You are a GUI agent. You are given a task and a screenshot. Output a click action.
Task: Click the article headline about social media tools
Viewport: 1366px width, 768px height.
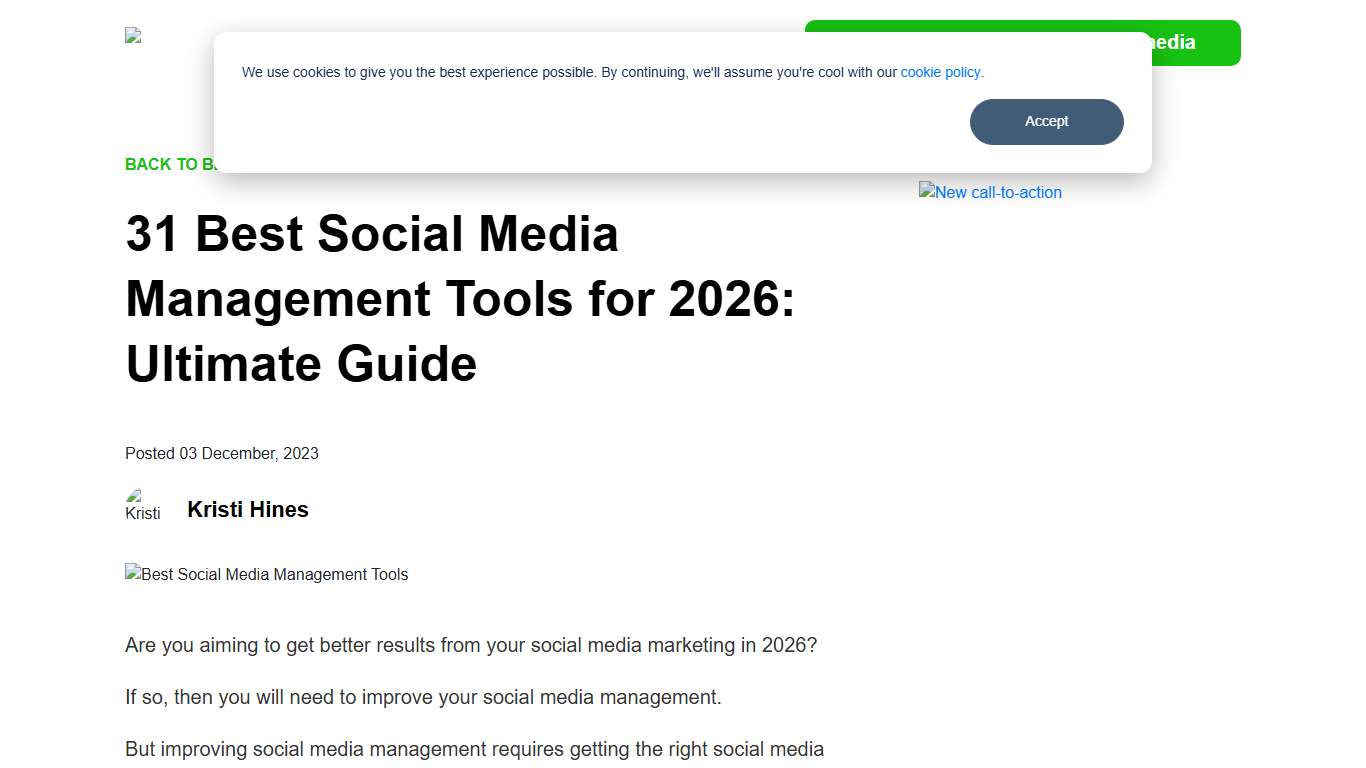460,299
